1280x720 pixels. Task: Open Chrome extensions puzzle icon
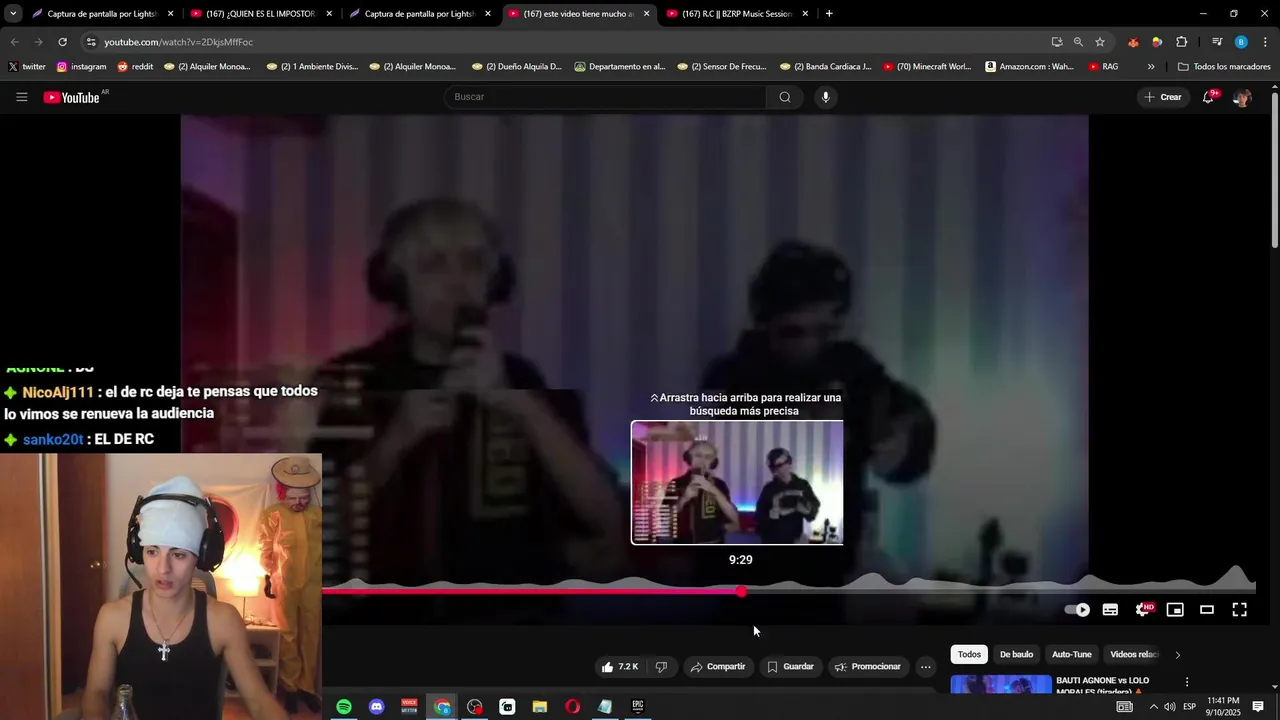click(1182, 42)
